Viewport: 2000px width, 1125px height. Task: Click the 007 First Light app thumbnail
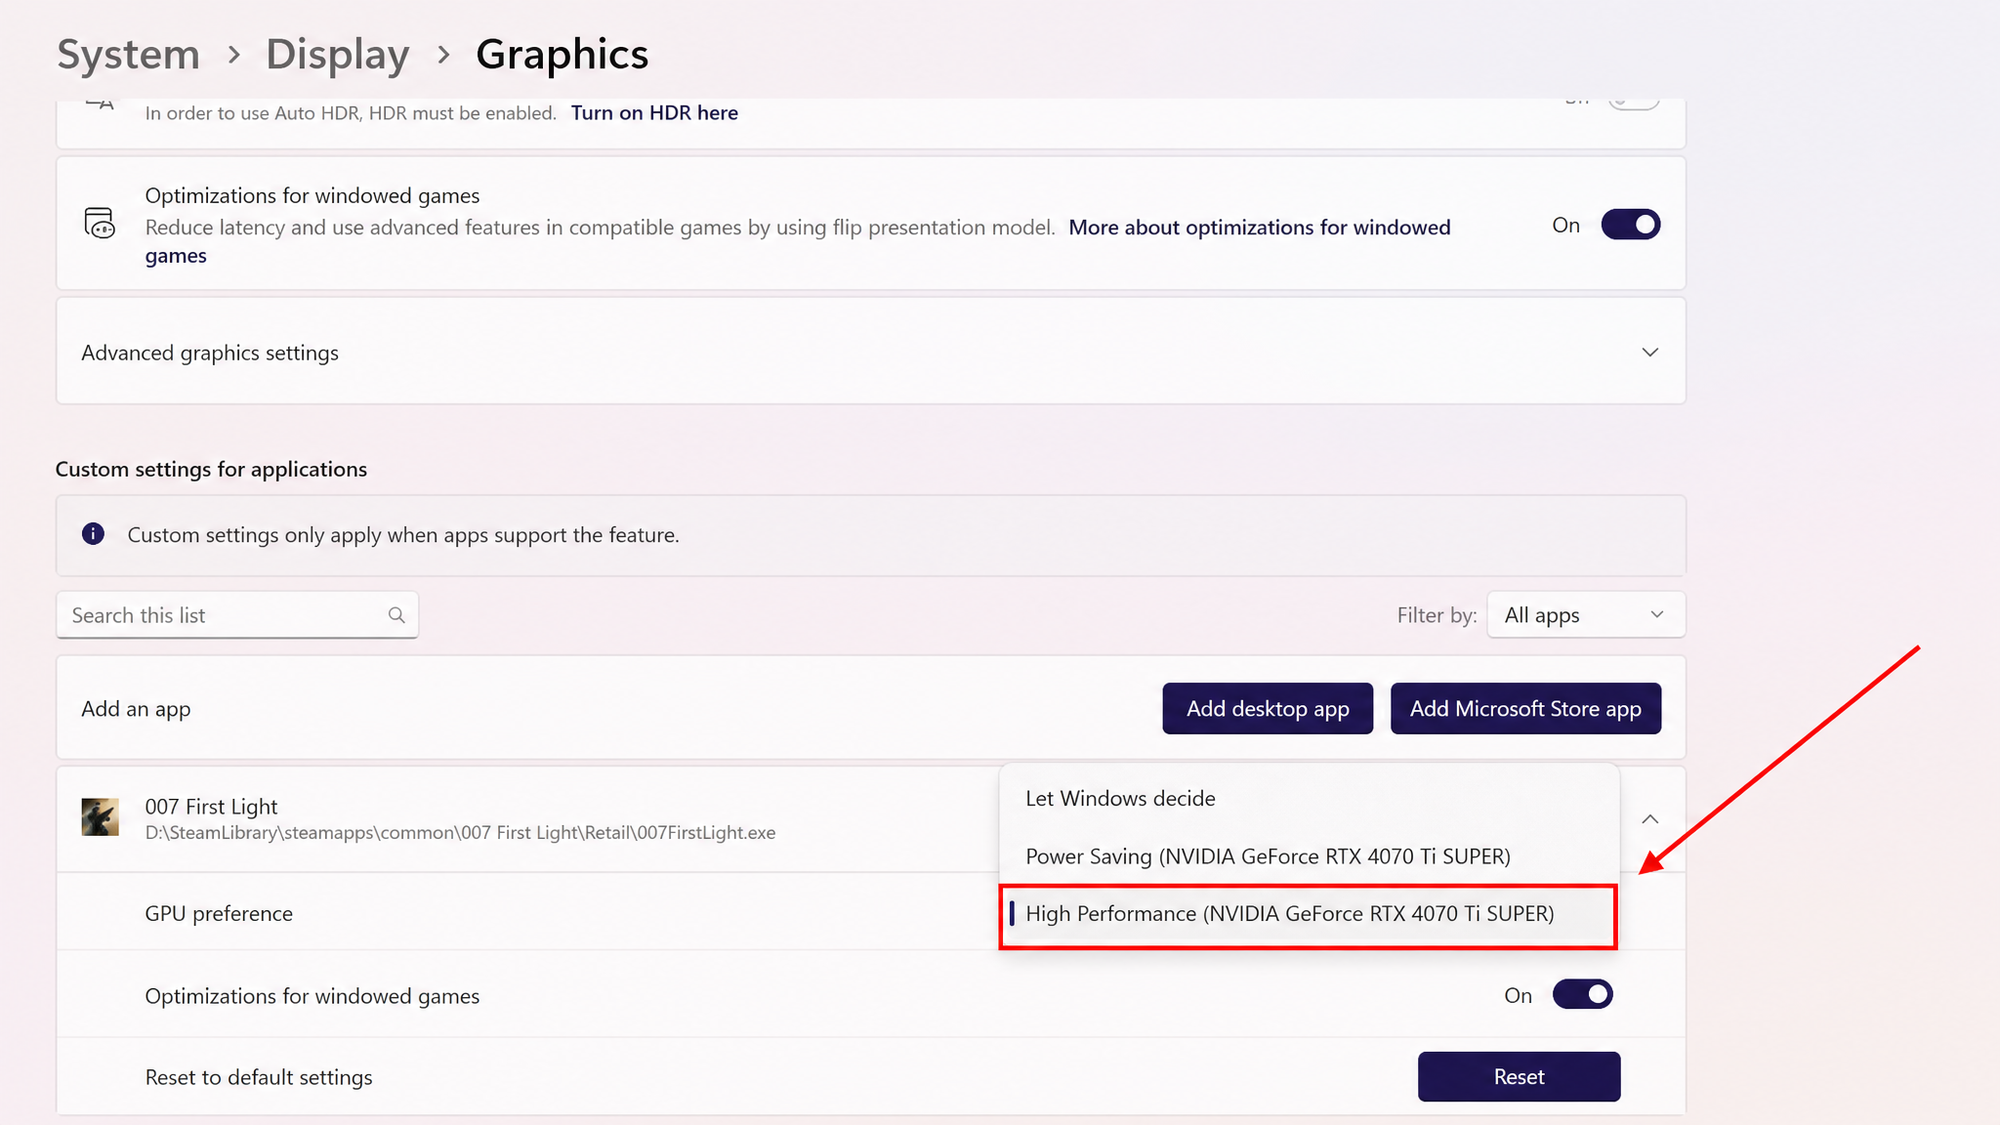pyautogui.click(x=100, y=817)
